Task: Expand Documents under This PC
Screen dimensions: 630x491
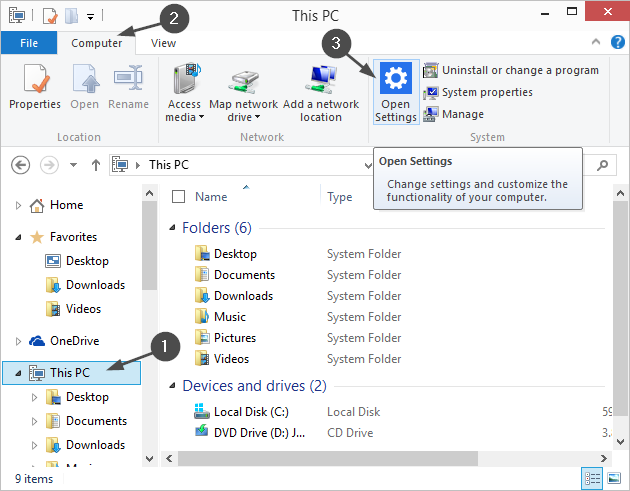Action: (x=34, y=421)
